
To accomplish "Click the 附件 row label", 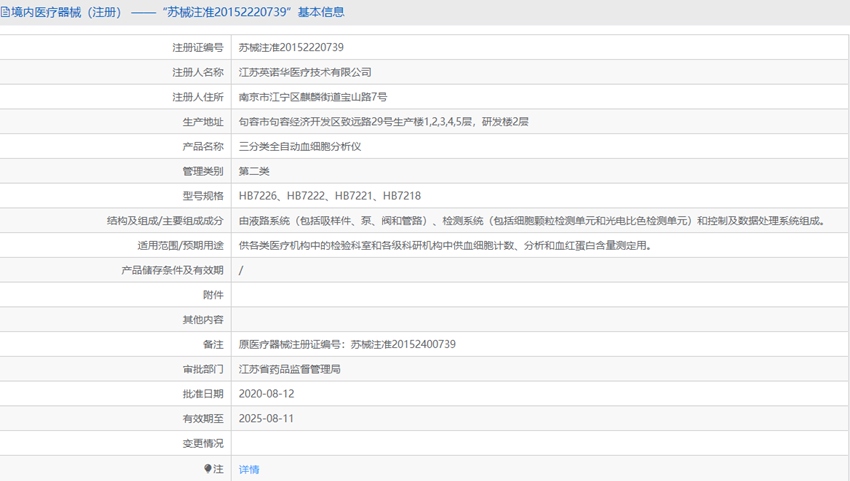I will [213, 295].
